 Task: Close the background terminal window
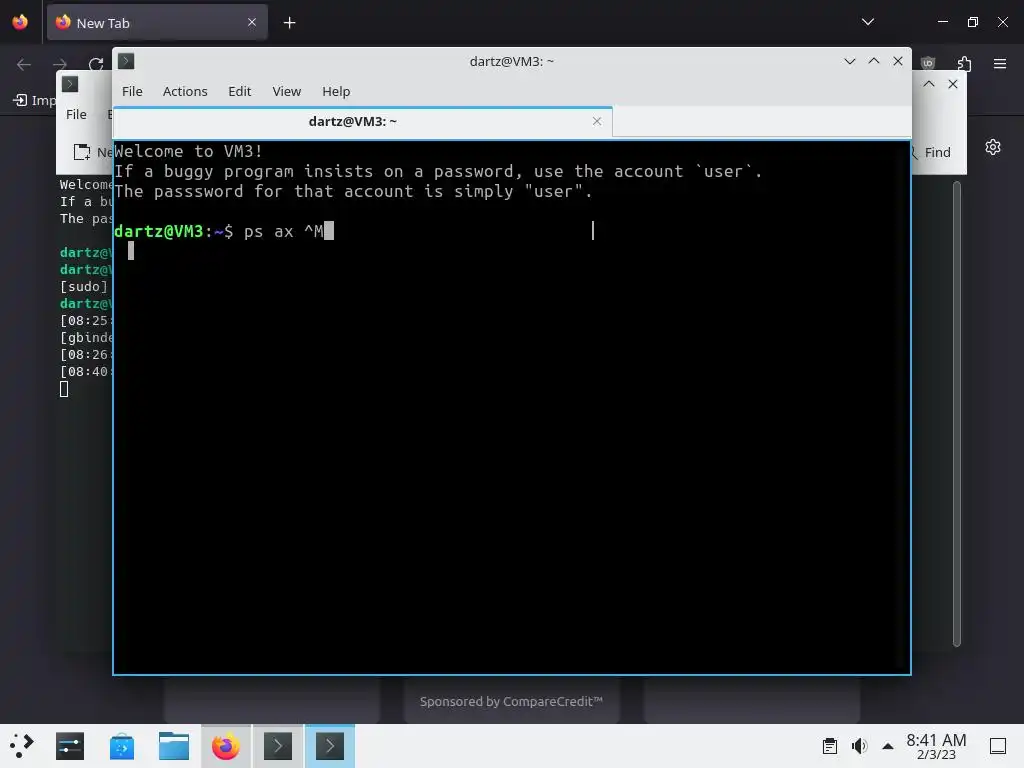point(953,84)
